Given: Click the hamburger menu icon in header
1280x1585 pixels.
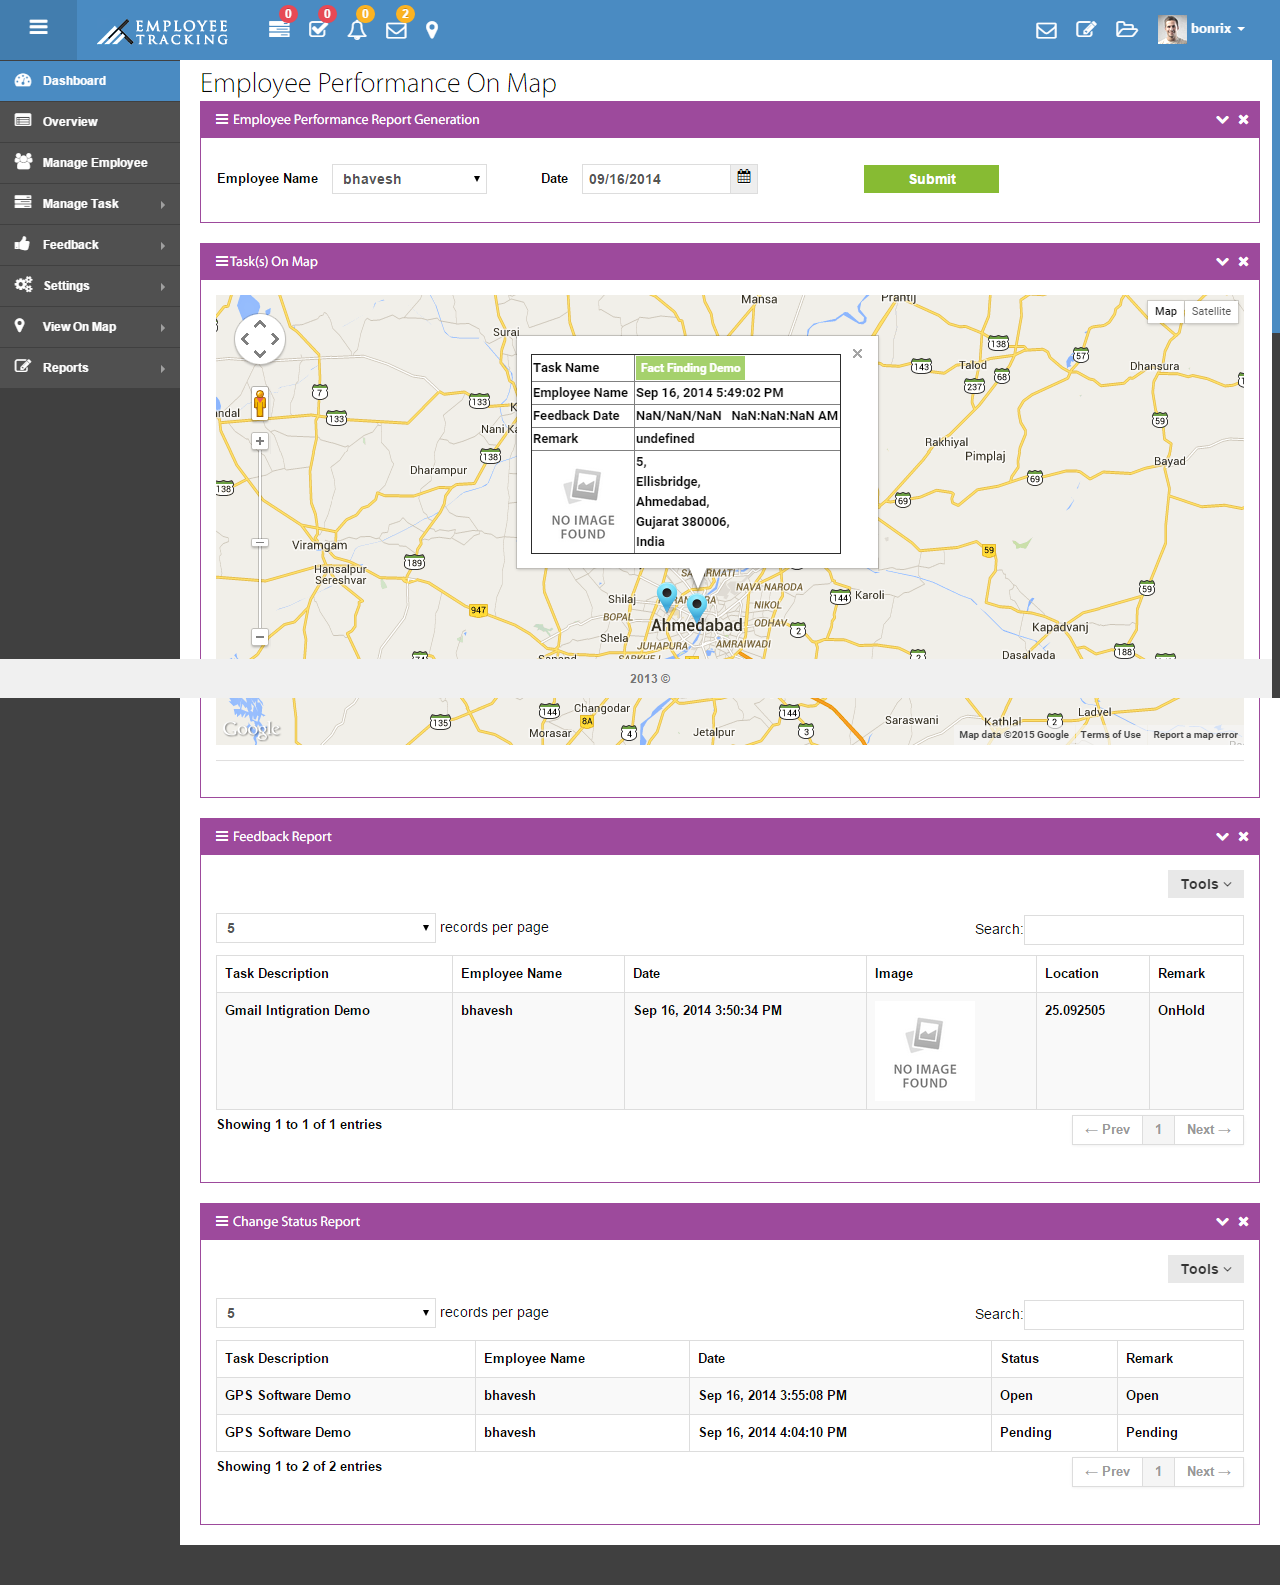Looking at the screenshot, I should [38, 28].
